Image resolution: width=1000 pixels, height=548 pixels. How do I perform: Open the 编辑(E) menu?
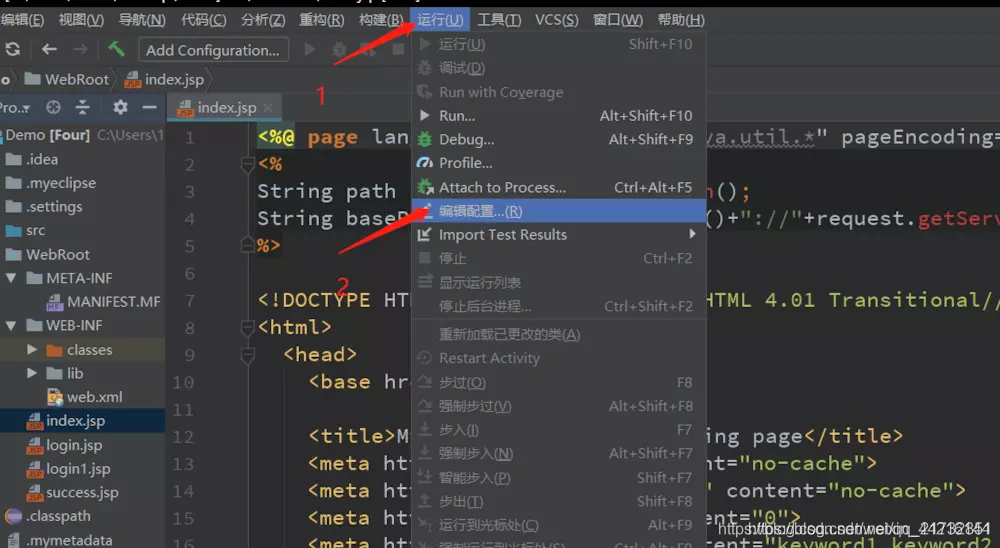click(x=22, y=20)
